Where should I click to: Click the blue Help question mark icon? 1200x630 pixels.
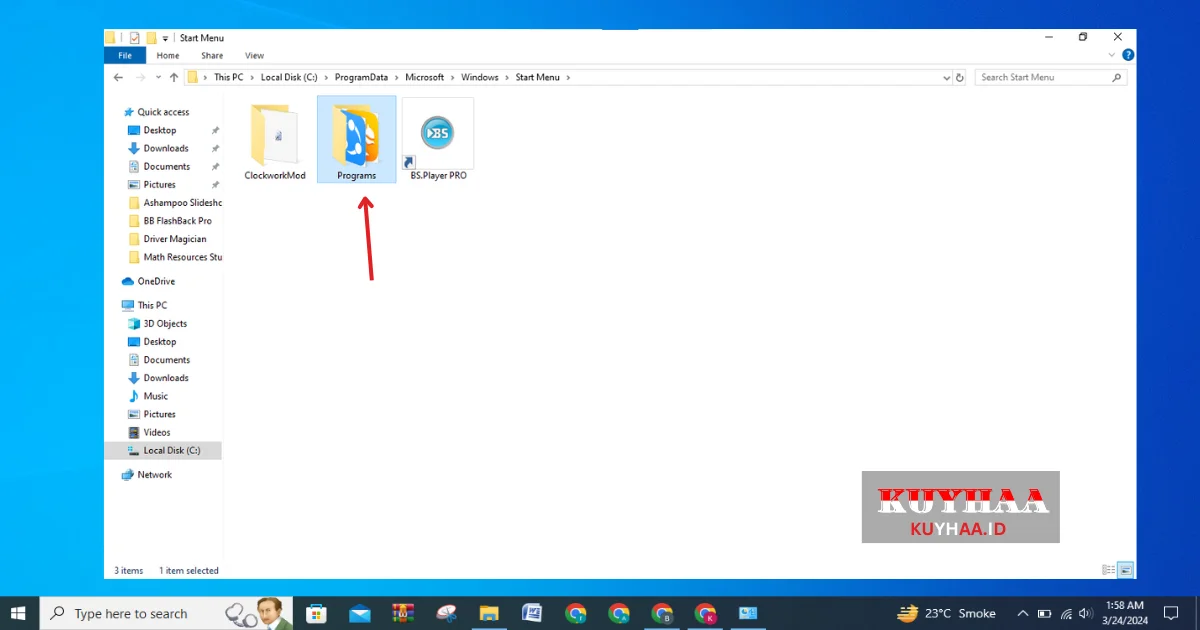[x=1128, y=55]
